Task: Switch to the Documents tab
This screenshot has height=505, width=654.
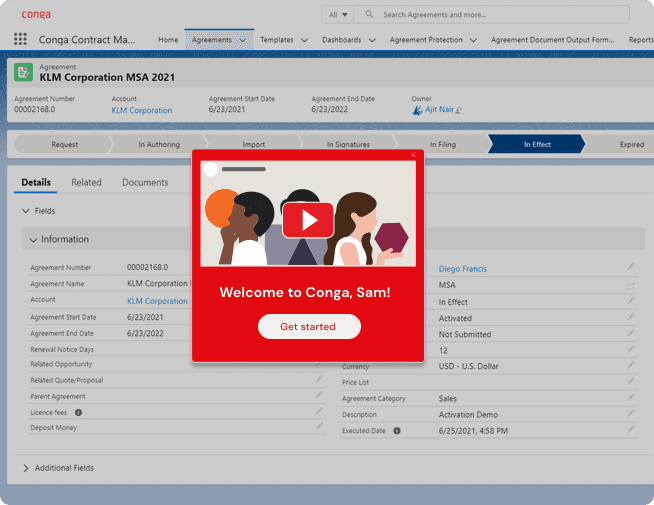Action: coord(145,183)
